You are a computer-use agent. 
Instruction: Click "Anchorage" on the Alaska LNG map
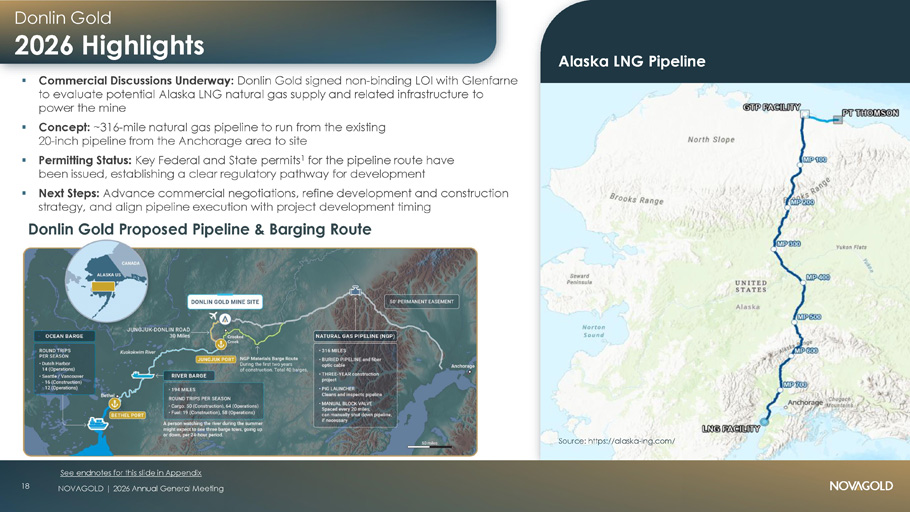[x=806, y=402]
